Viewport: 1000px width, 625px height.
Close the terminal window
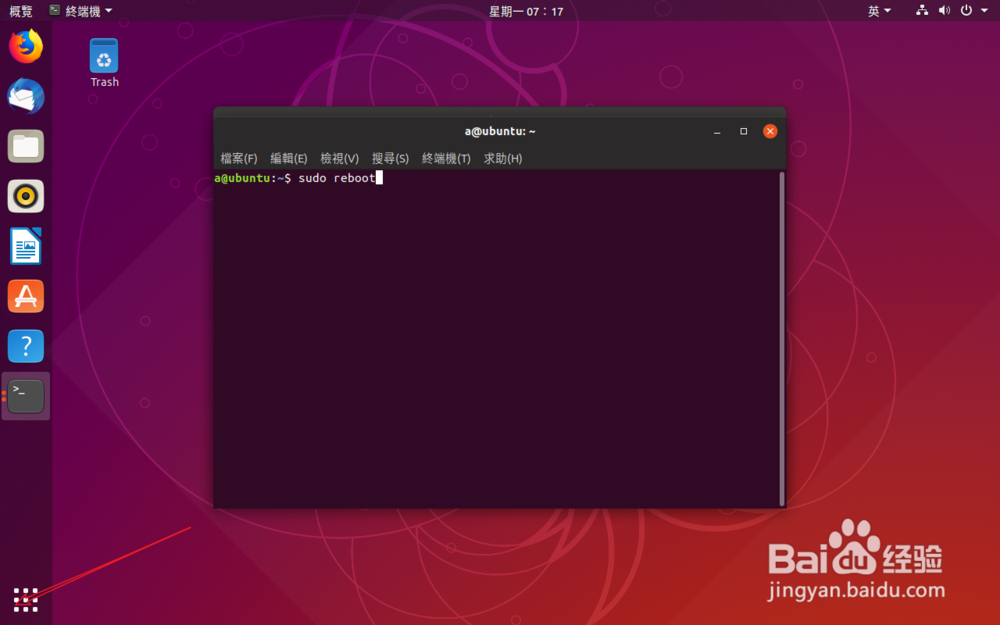tap(770, 131)
